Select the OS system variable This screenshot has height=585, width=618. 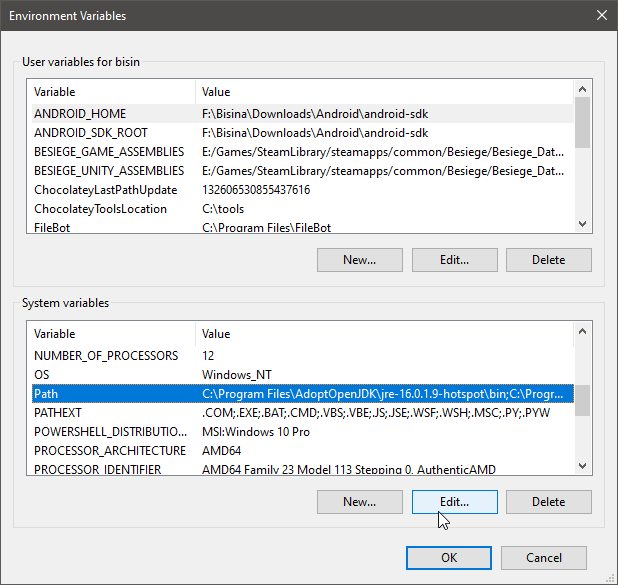[x=302, y=374]
